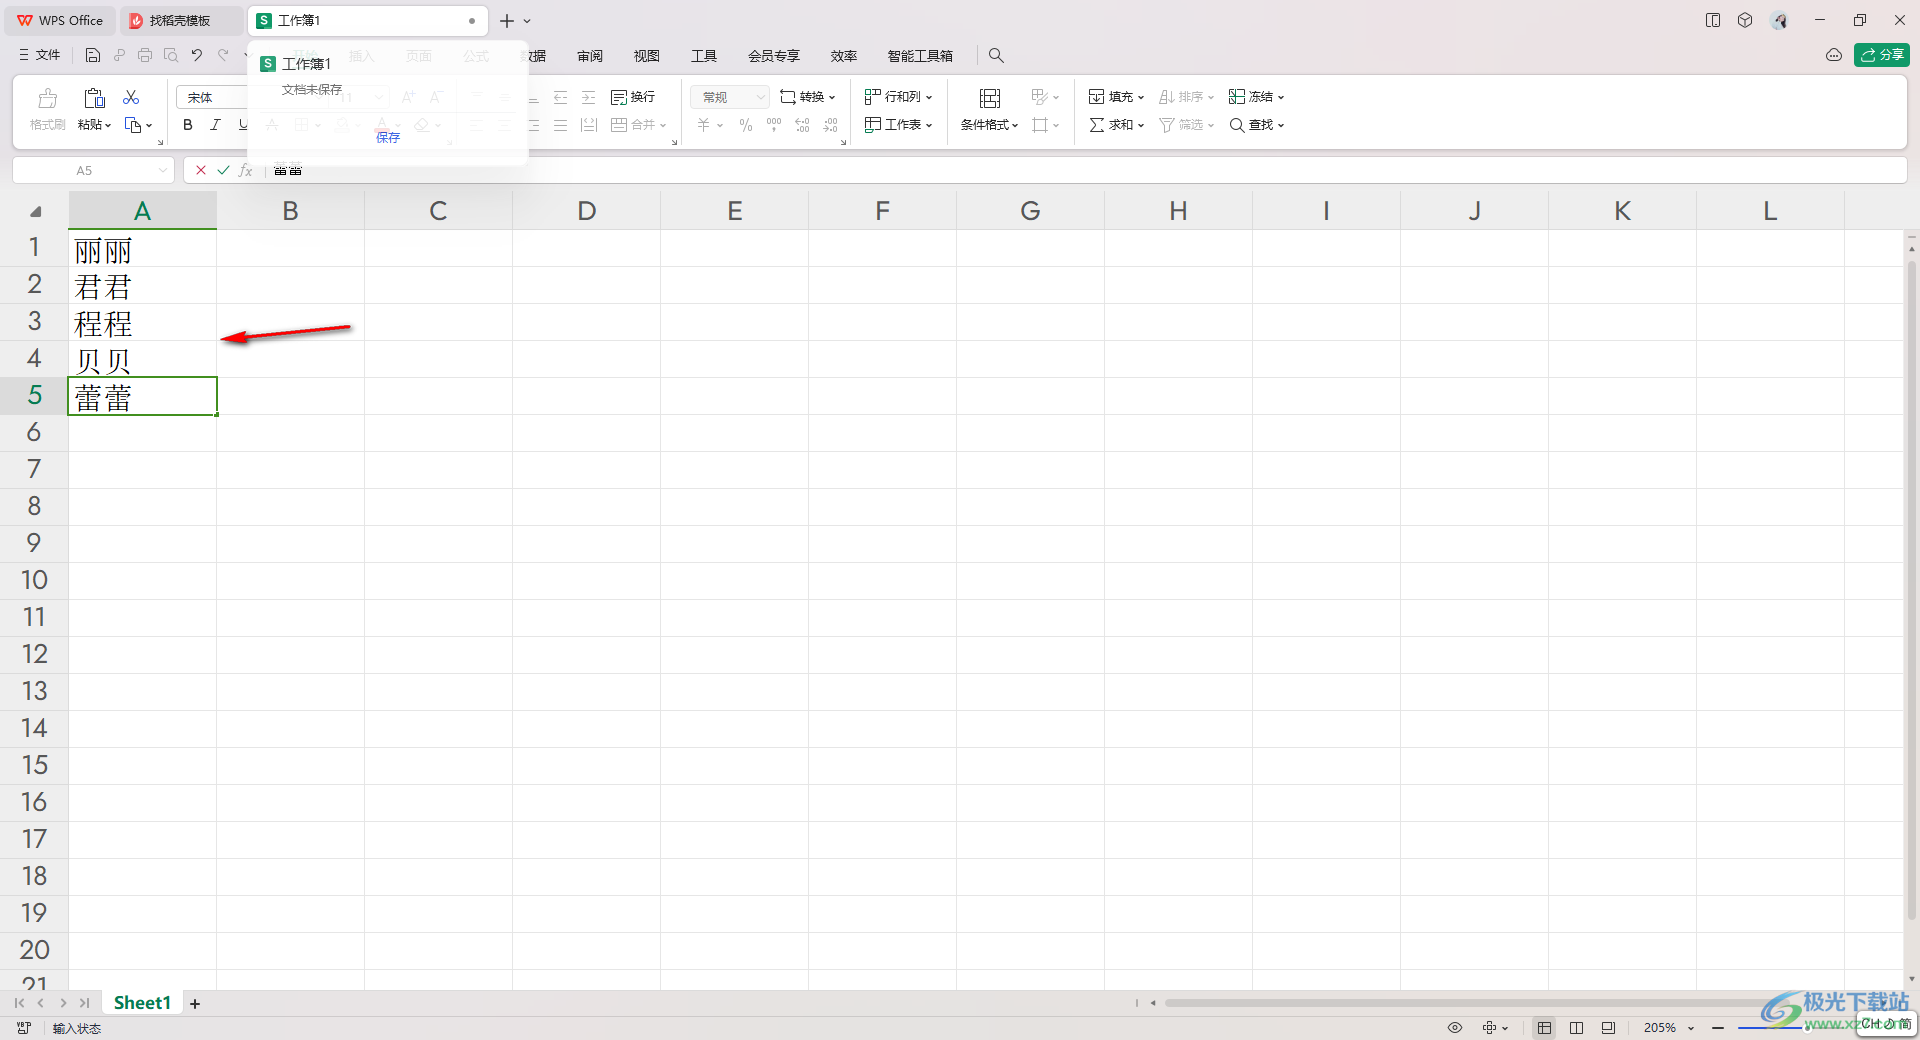Toggle Italic formatting

(215, 125)
